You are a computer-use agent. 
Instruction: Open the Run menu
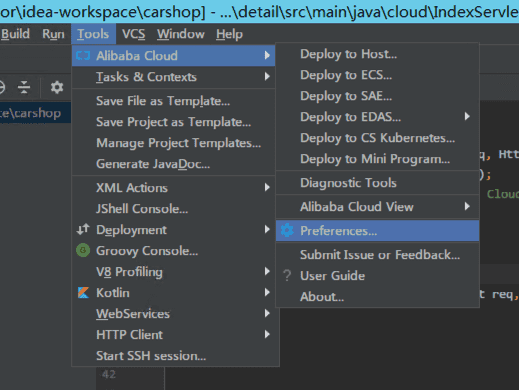[x=53, y=34]
